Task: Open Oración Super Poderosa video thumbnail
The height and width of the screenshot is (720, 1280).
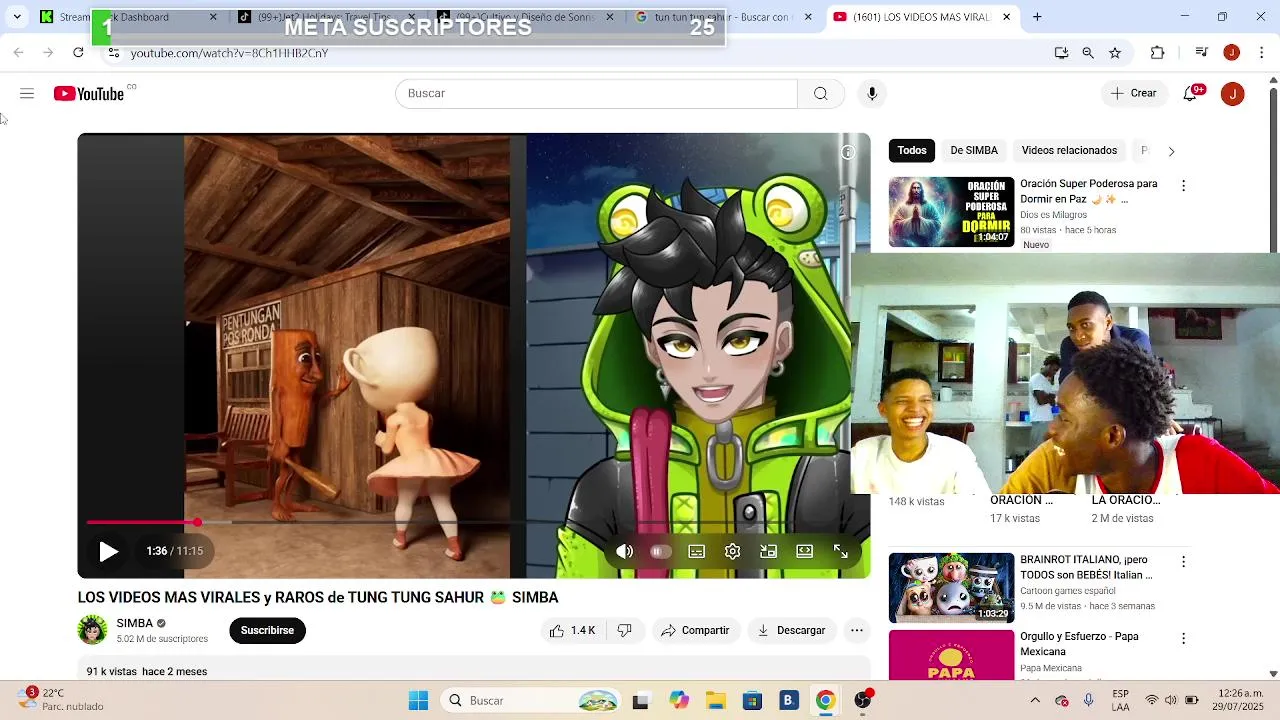Action: [951, 212]
